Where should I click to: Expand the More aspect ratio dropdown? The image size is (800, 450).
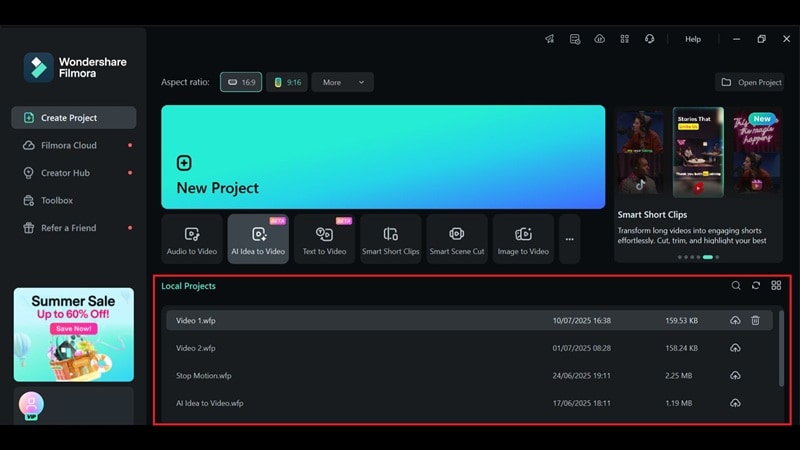(x=342, y=82)
